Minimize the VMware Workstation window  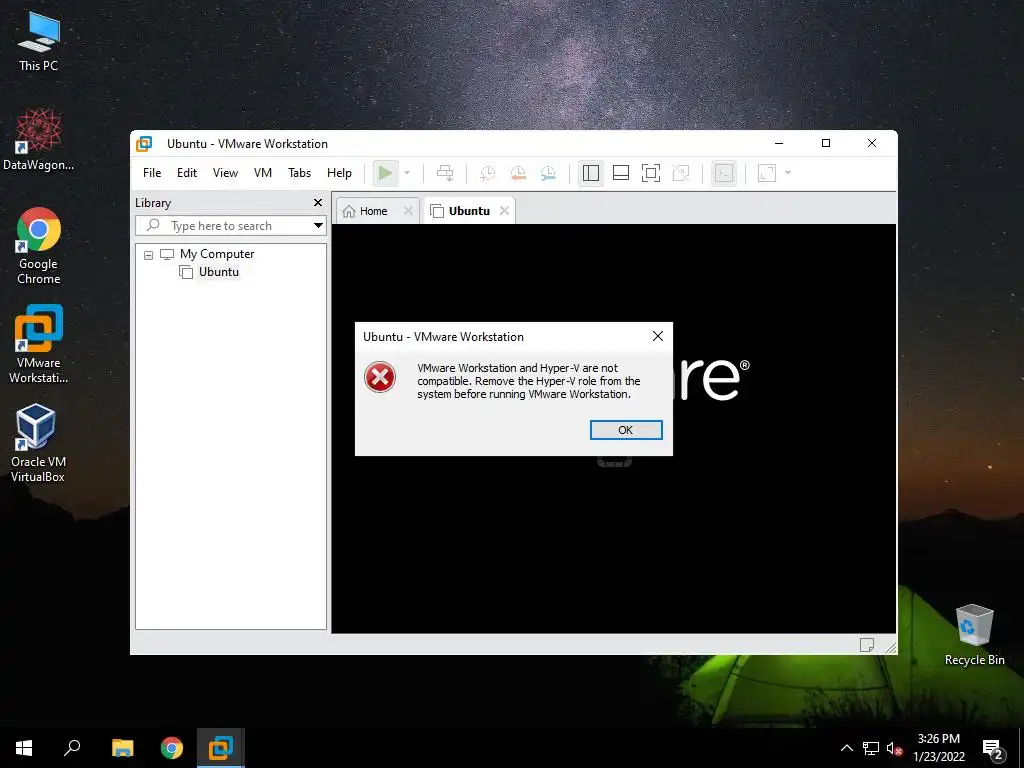coord(778,143)
